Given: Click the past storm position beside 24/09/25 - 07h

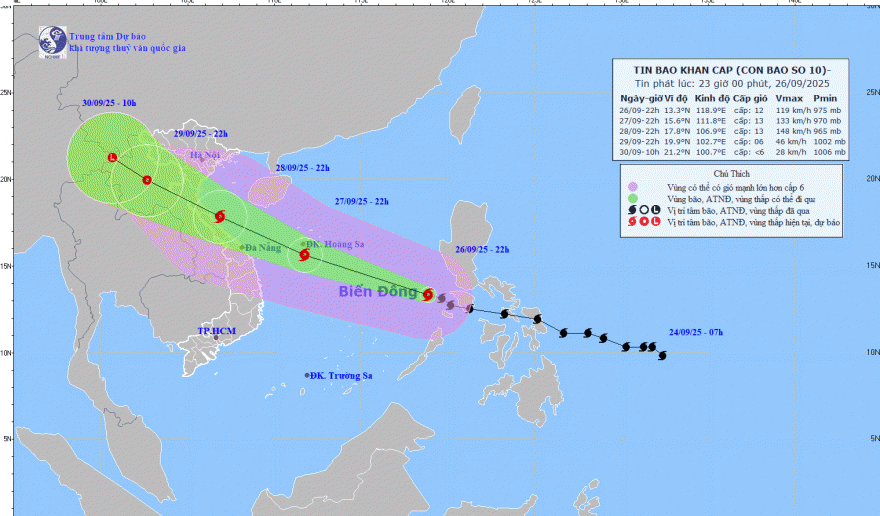Looking at the screenshot, I should click(x=662, y=355).
